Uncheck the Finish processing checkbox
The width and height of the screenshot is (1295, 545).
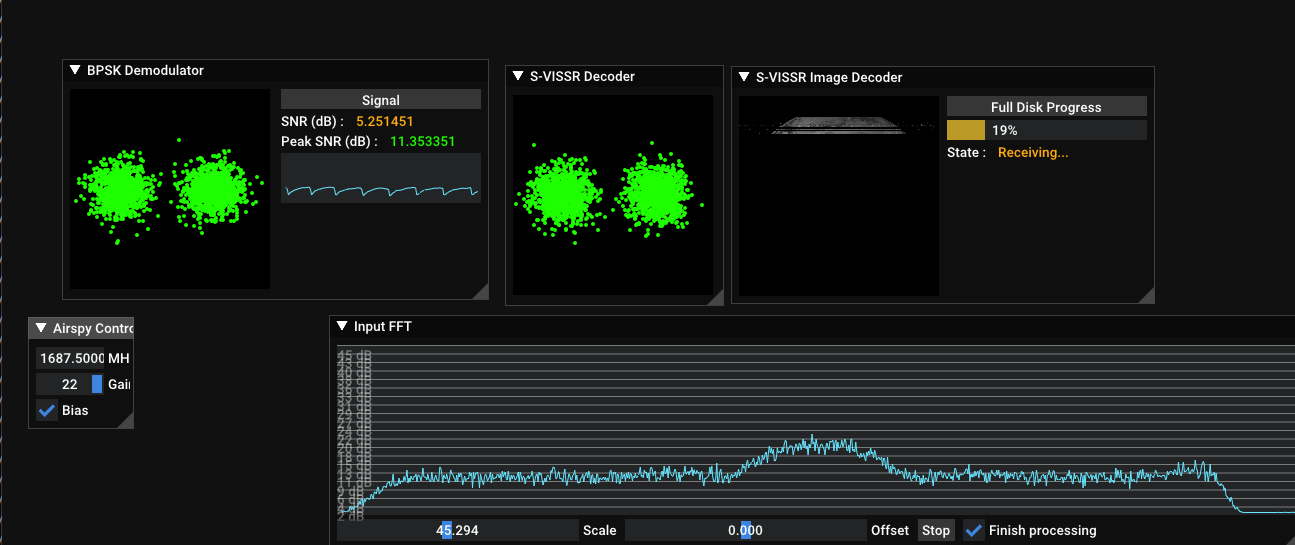pyautogui.click(x=973, y=531)
